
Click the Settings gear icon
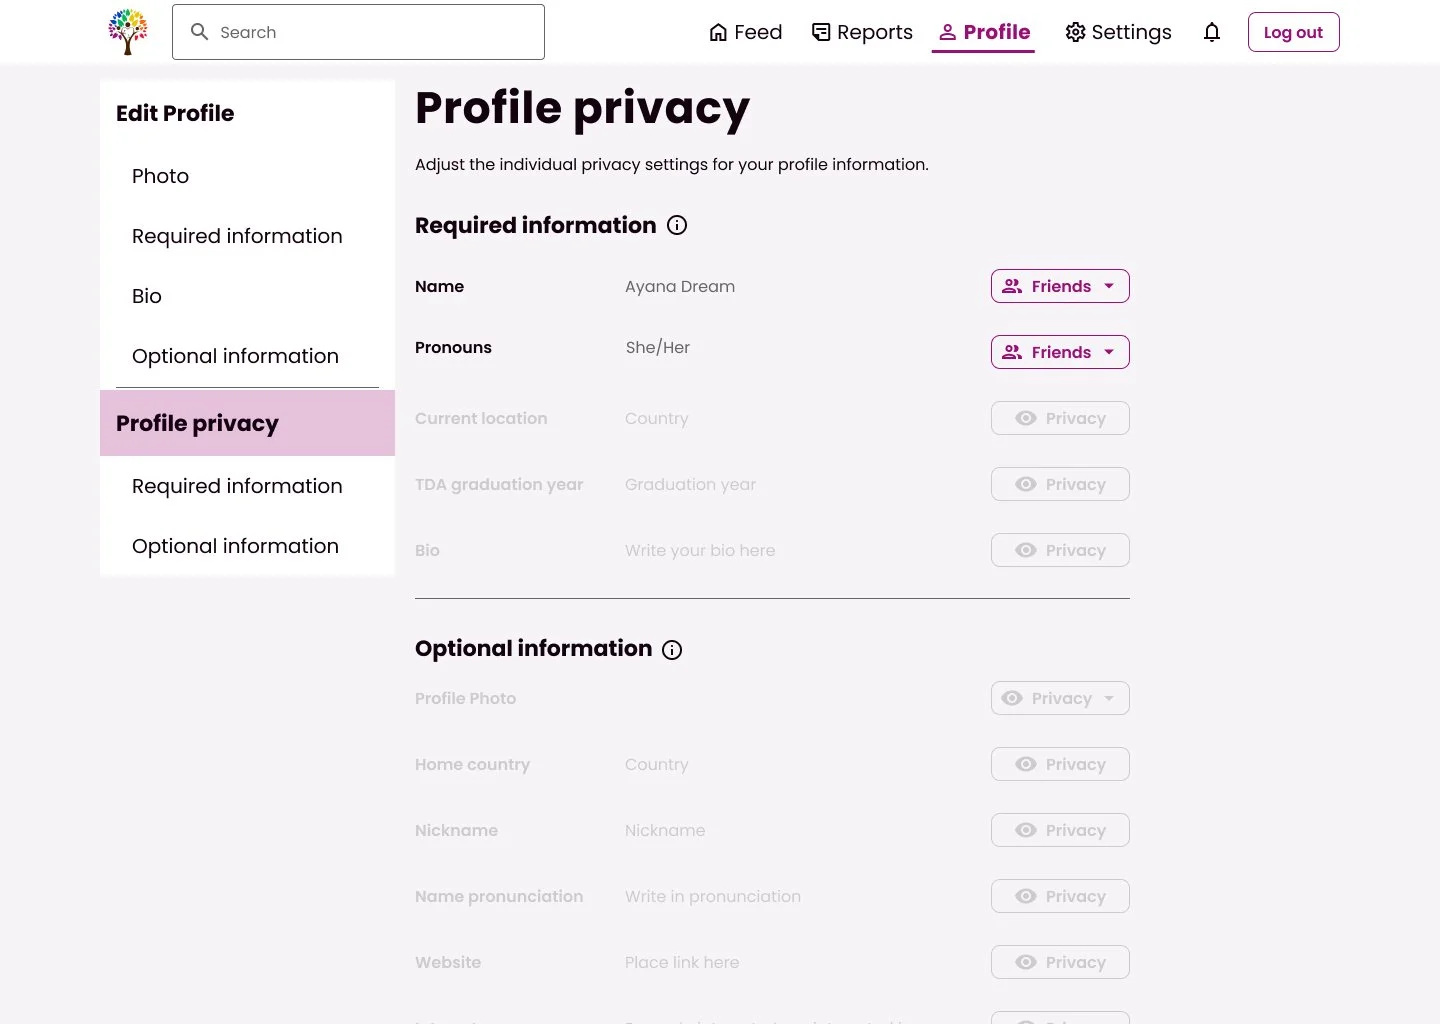(x=1075, y=32)
